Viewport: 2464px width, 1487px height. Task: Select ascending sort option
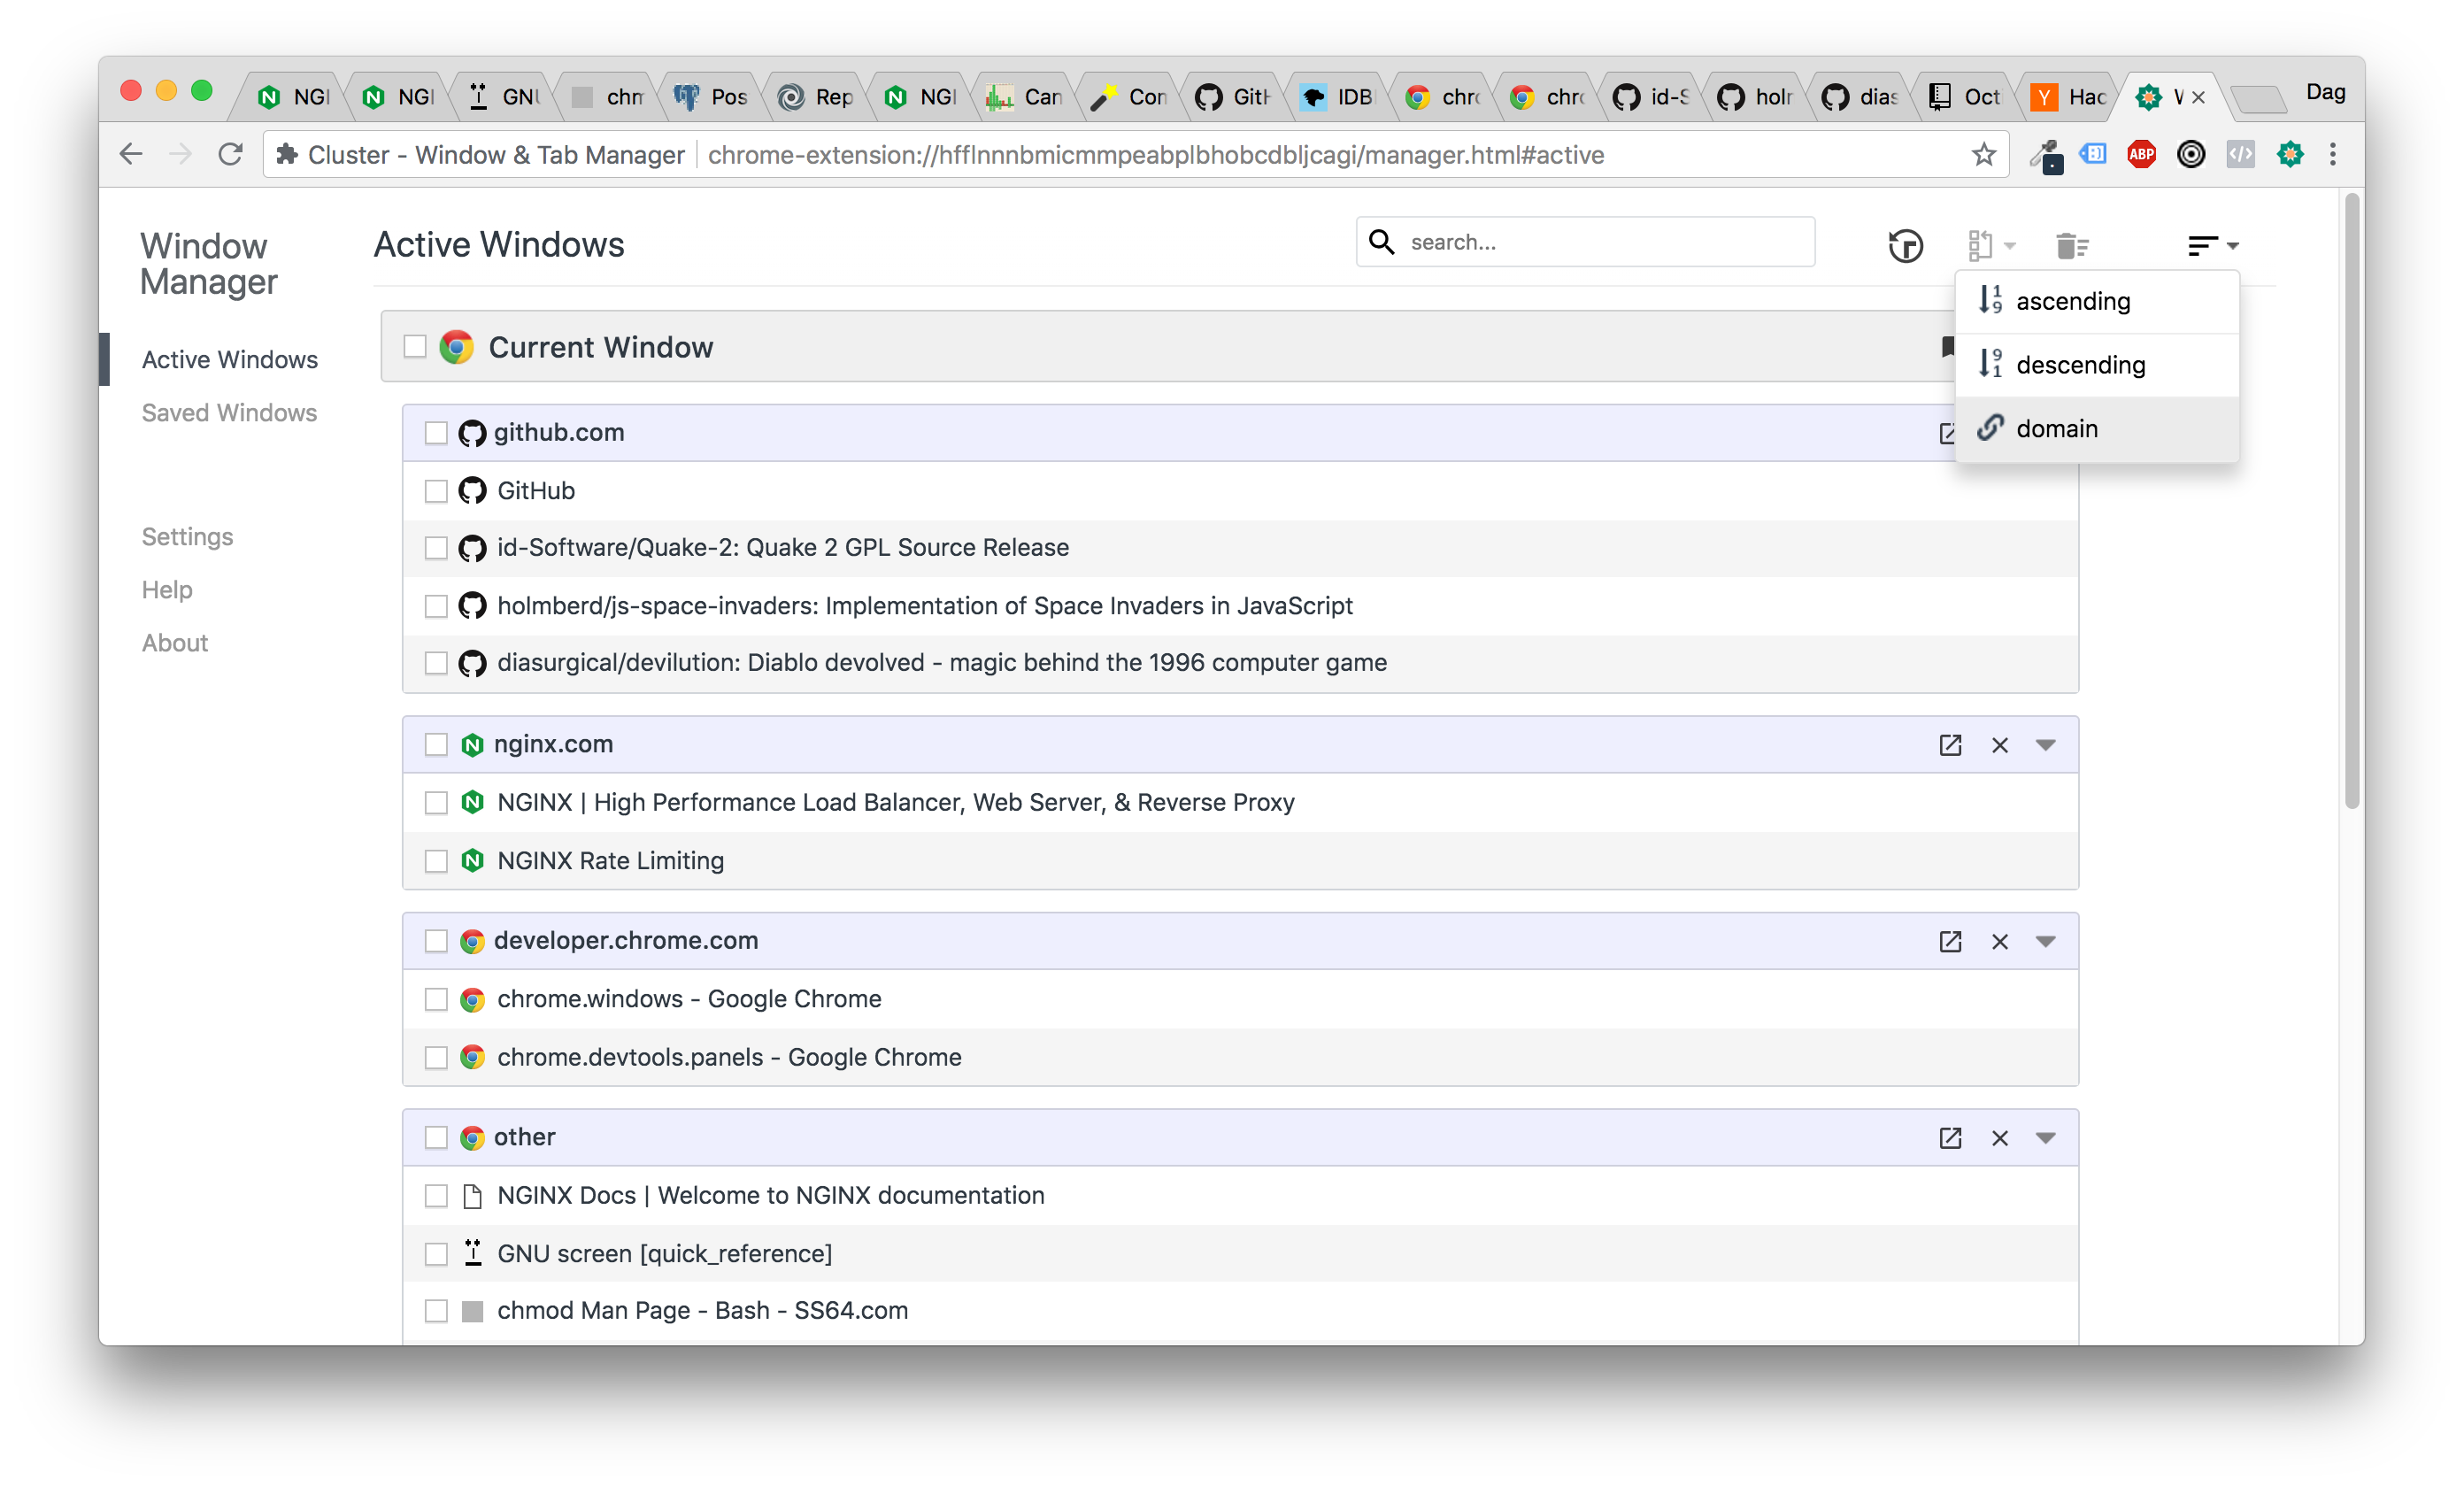(x=2096, y=301)
